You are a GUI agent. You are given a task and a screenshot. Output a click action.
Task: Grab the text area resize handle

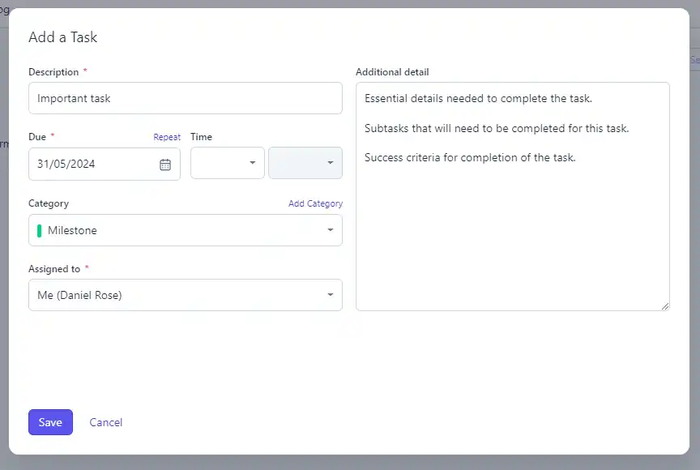click(x=665, y=306)
